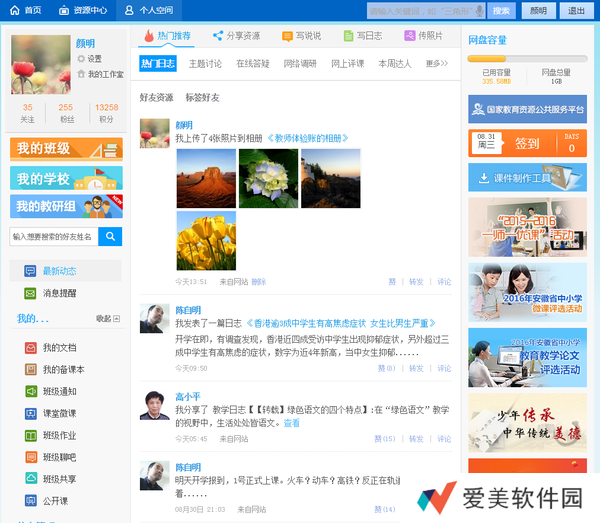Screen dimensions: 600x523
Task: Collapse the 我的... section with 收起
Action: (108, 318)
